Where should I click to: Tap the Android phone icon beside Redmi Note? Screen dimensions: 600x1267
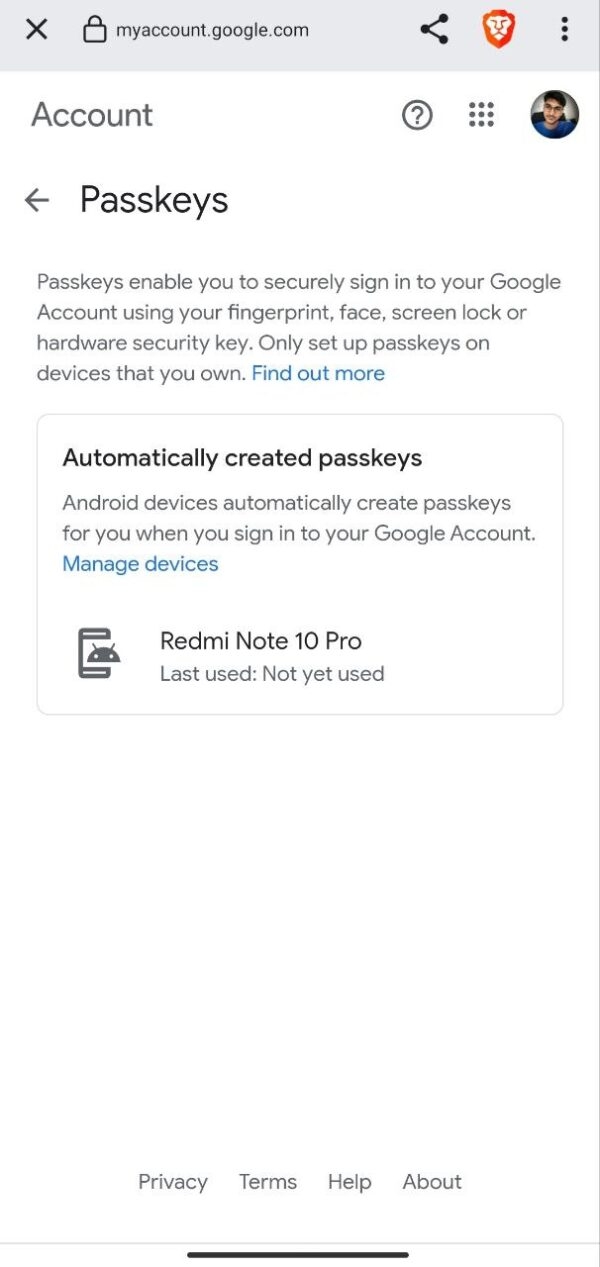[97, 653]
